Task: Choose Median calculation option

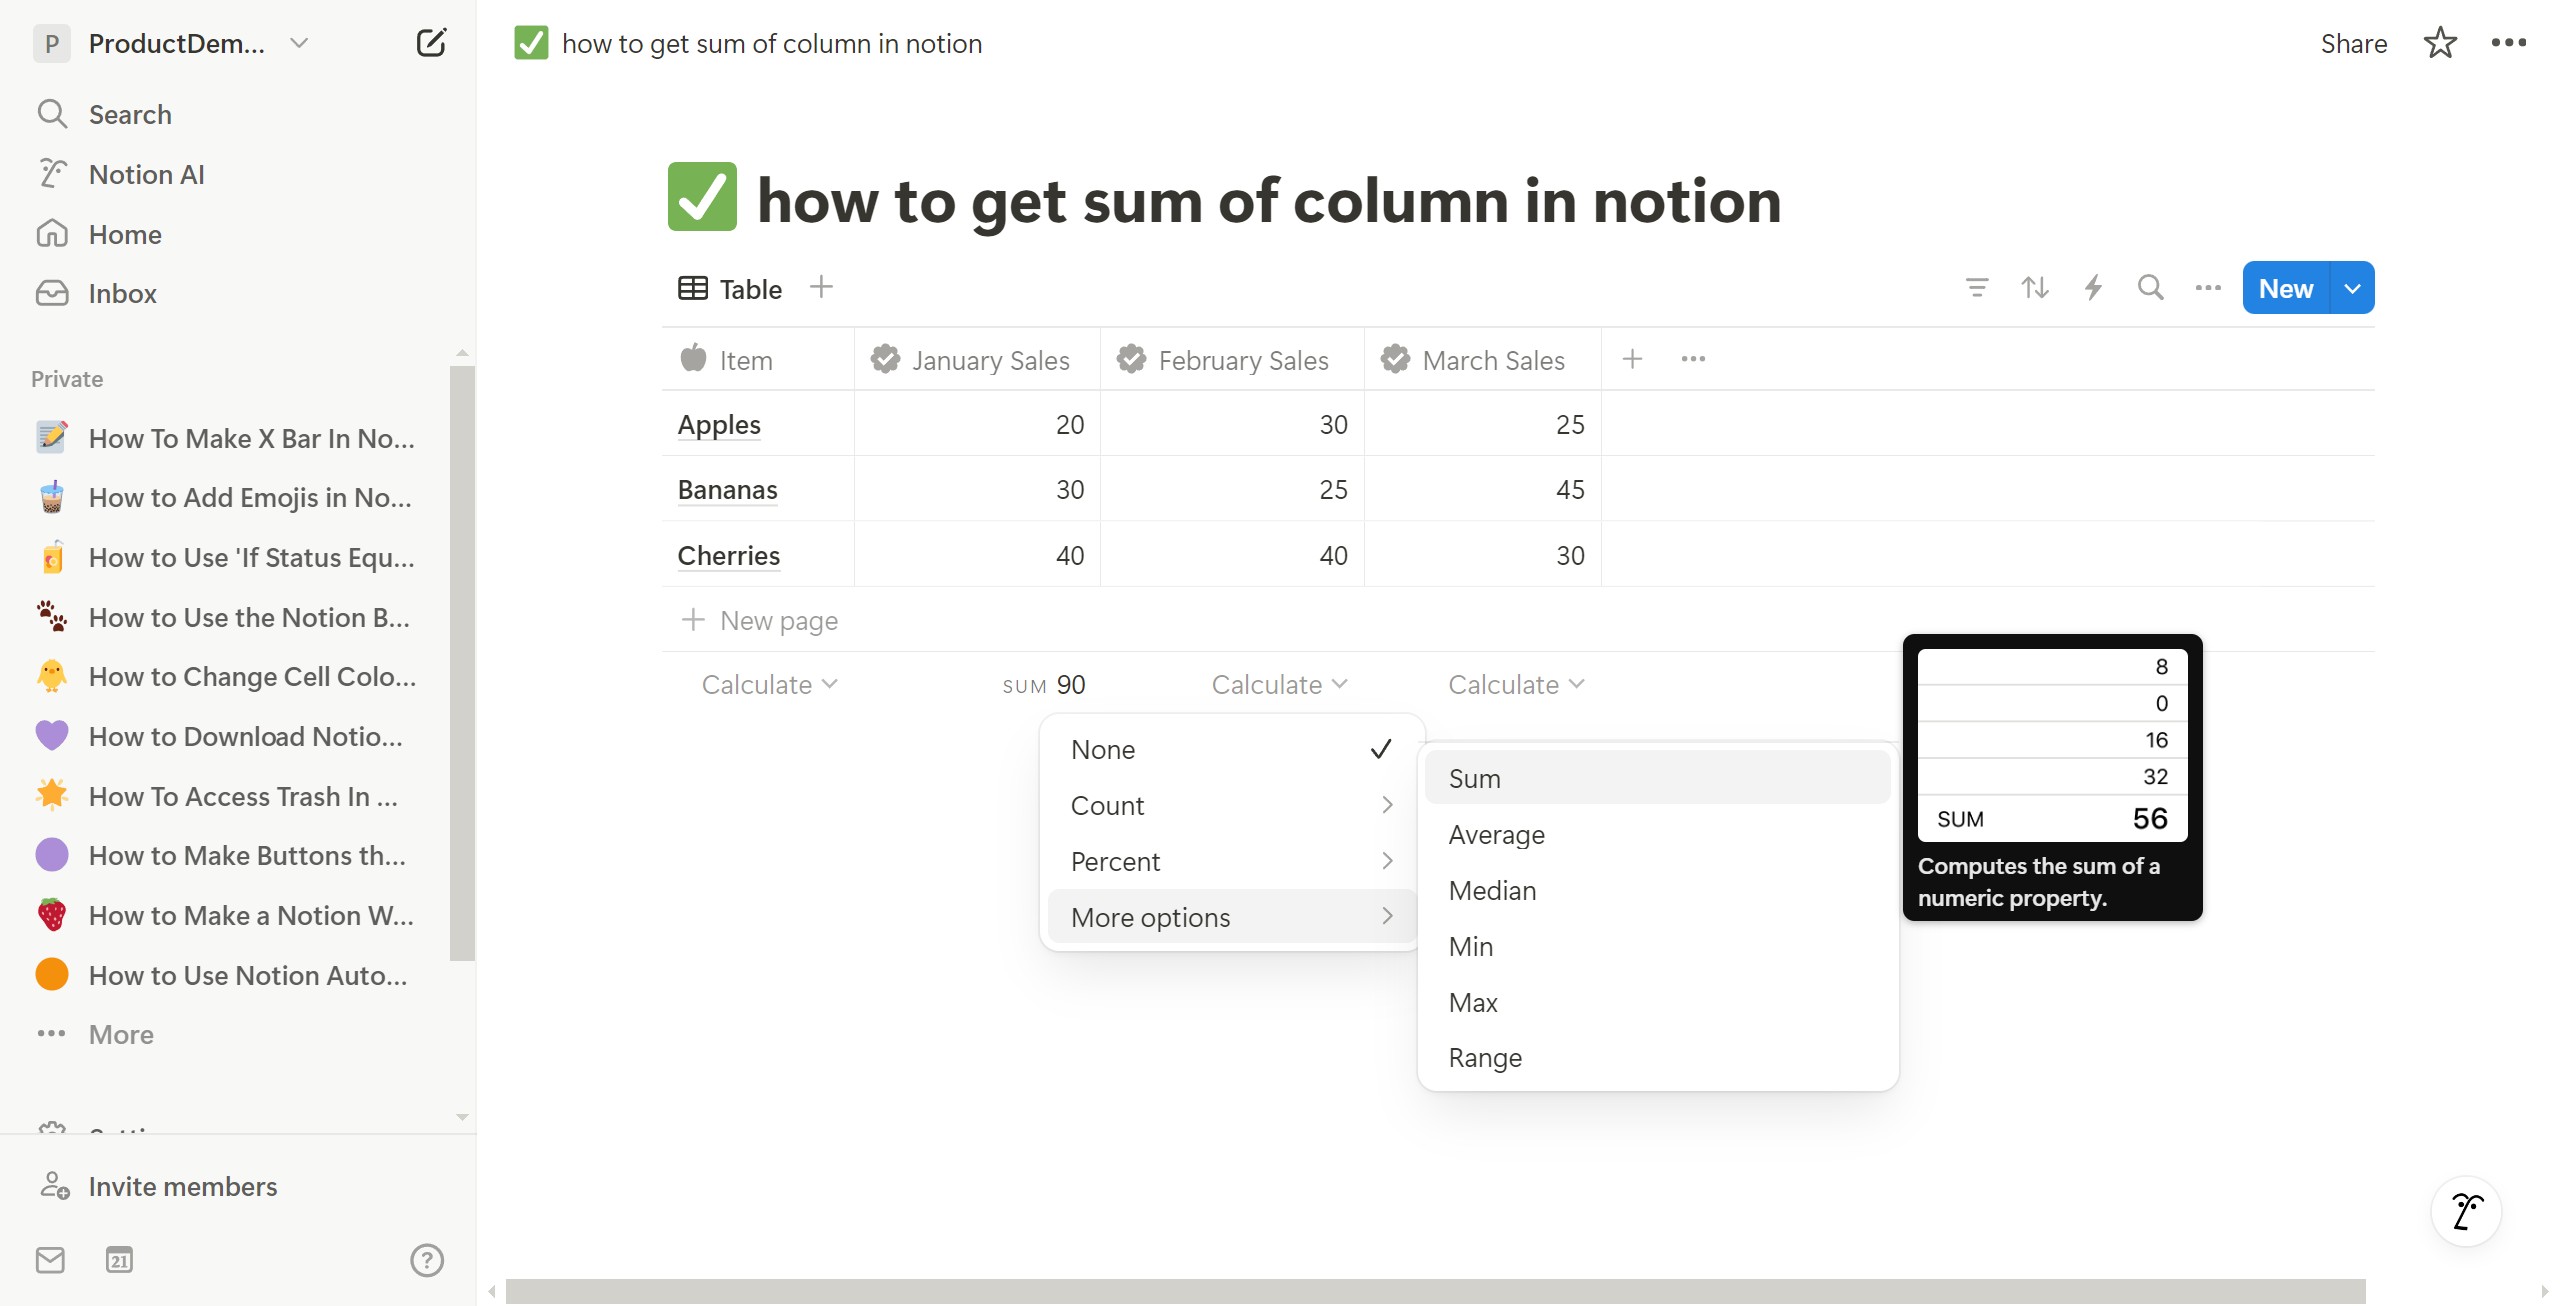Action: (1657, 891)
